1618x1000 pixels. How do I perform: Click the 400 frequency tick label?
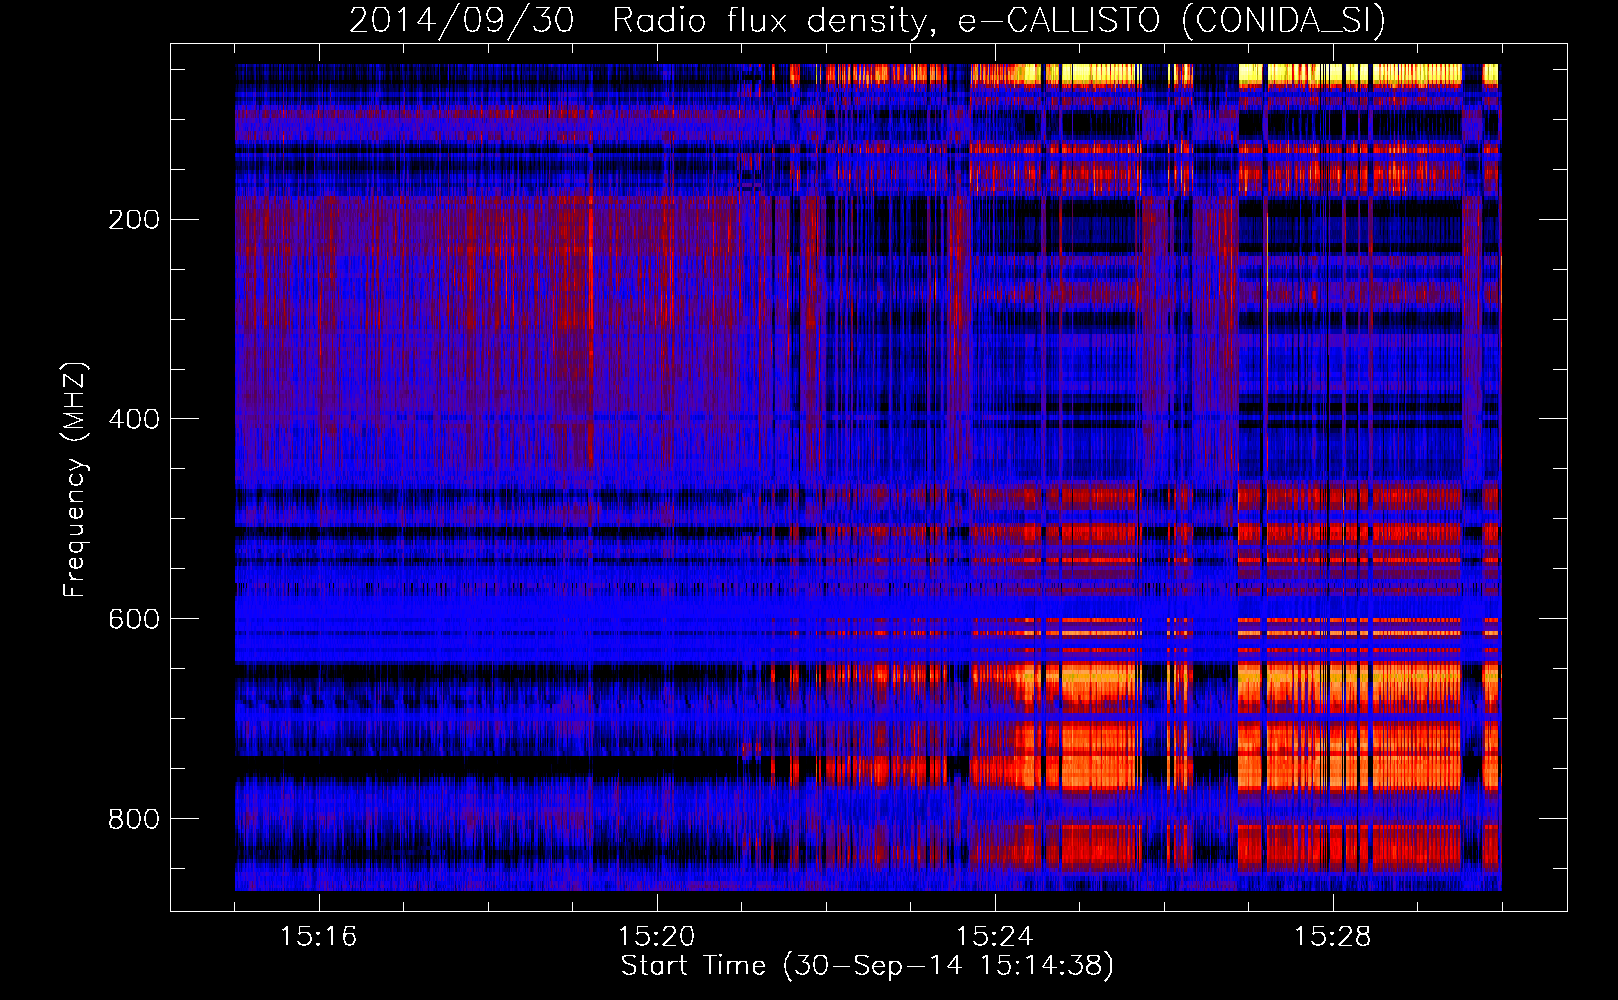(134, 419)
